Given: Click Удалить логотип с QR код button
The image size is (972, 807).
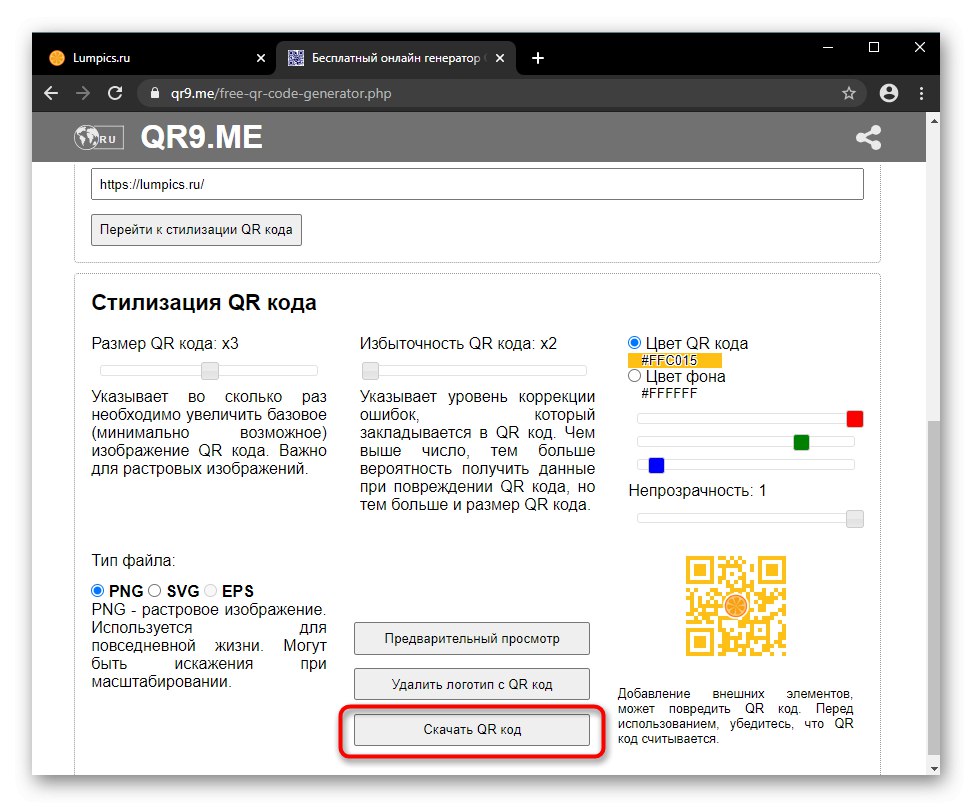Looking at the screenshot, I should 472,684.
